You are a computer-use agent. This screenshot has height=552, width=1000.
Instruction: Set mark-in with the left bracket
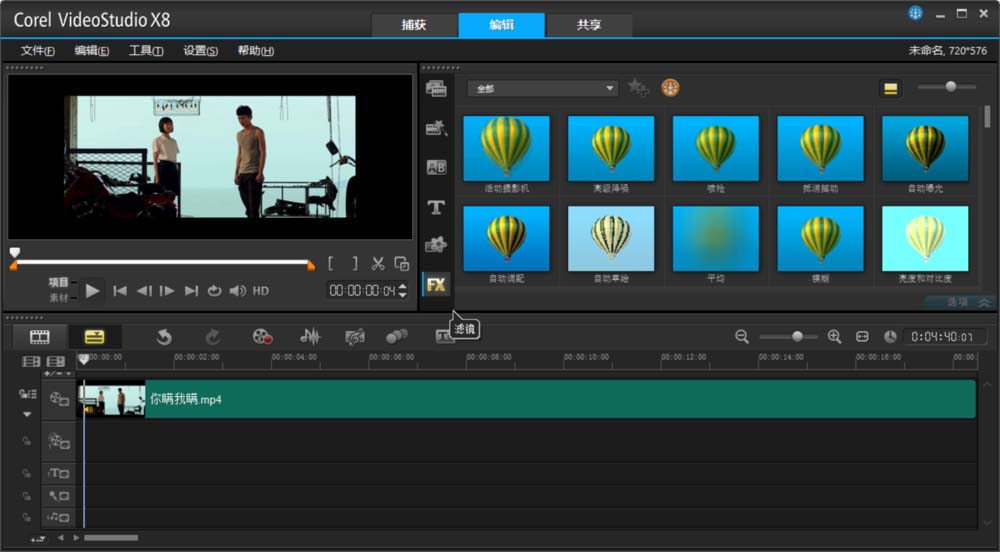coord(330,263)
